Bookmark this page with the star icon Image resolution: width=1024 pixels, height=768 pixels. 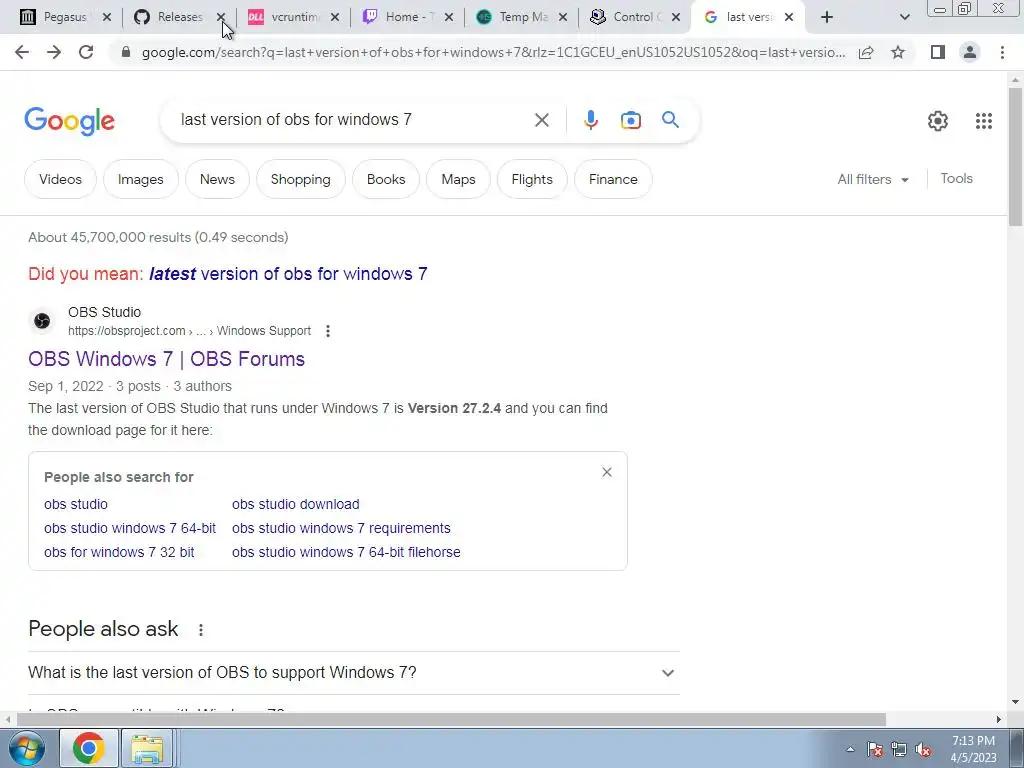(x=898, y=52)
